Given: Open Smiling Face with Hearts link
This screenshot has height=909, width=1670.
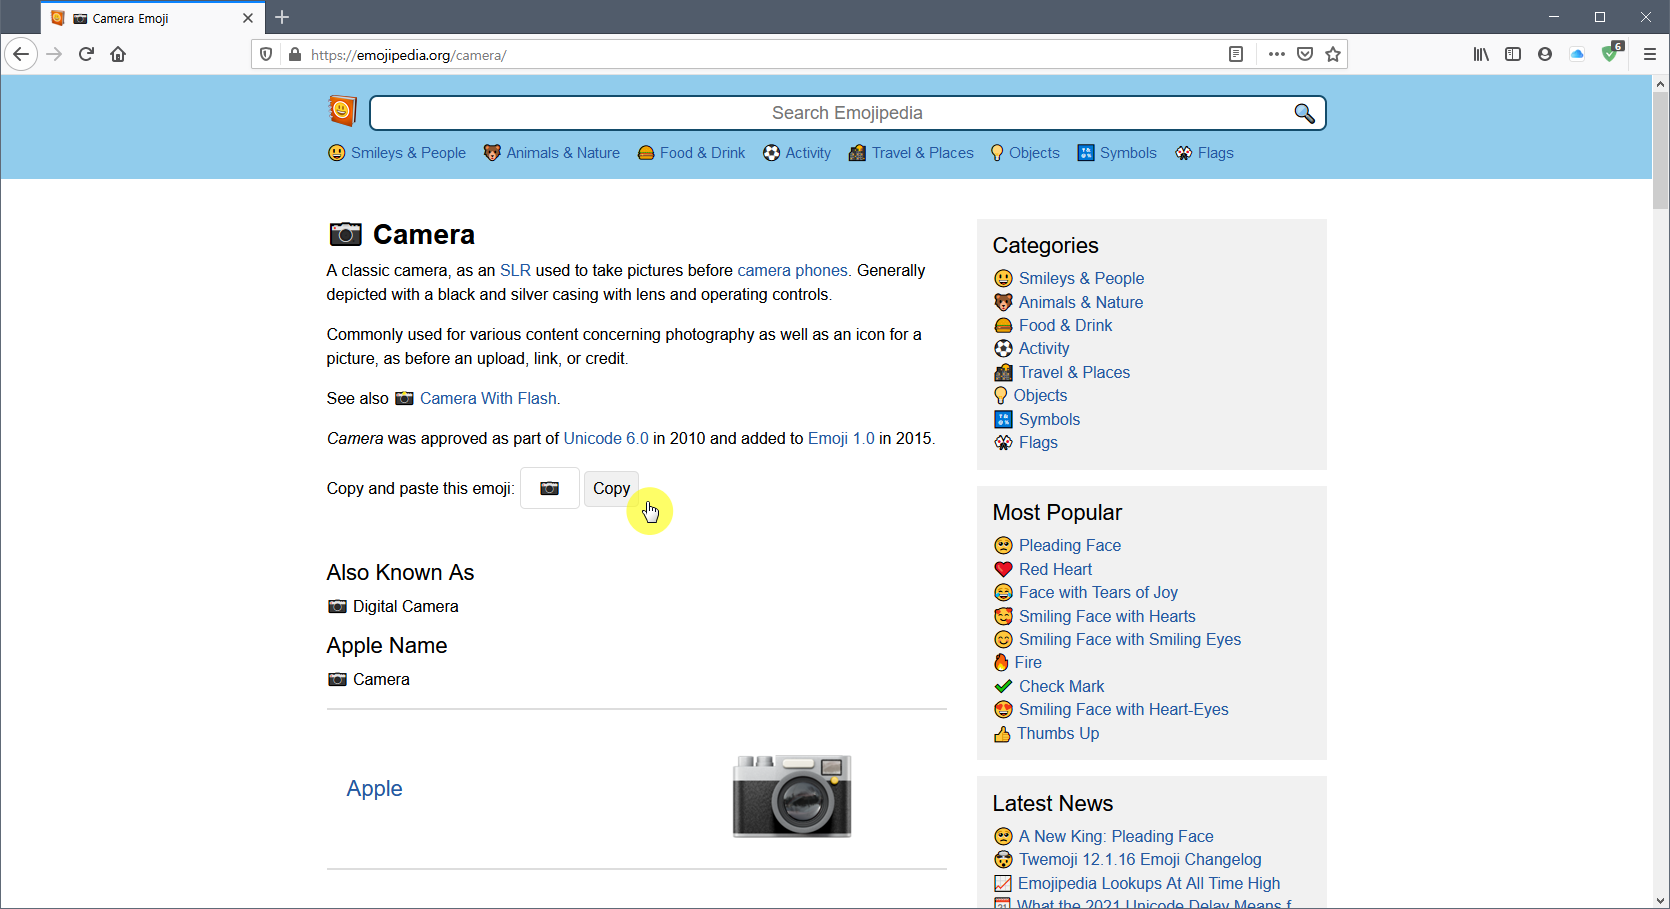Looking at the screenshot, I should 1107,616.
